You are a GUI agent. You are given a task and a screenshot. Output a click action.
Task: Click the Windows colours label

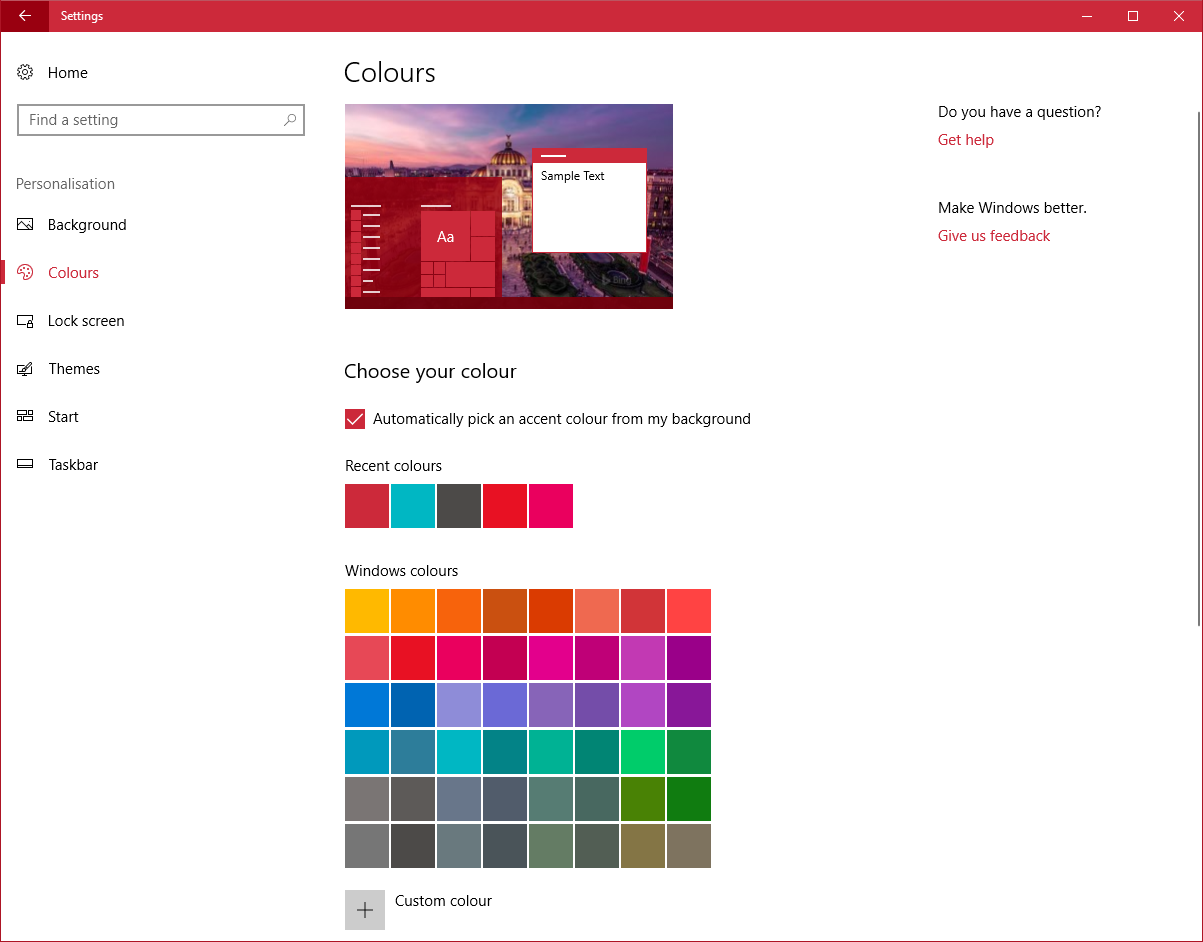[x=401, y=571]
